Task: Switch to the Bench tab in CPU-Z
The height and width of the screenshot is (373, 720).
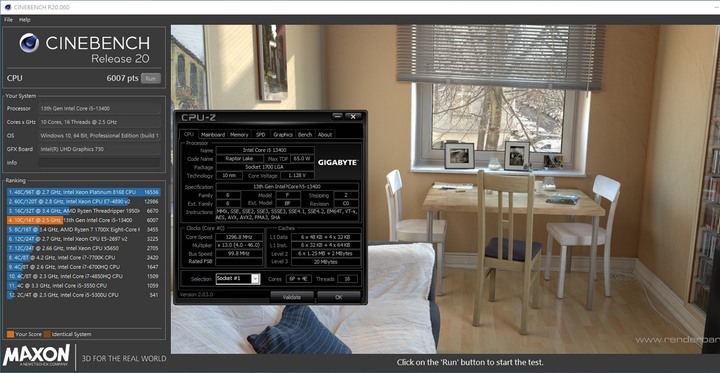Action: tap(305, 135)
